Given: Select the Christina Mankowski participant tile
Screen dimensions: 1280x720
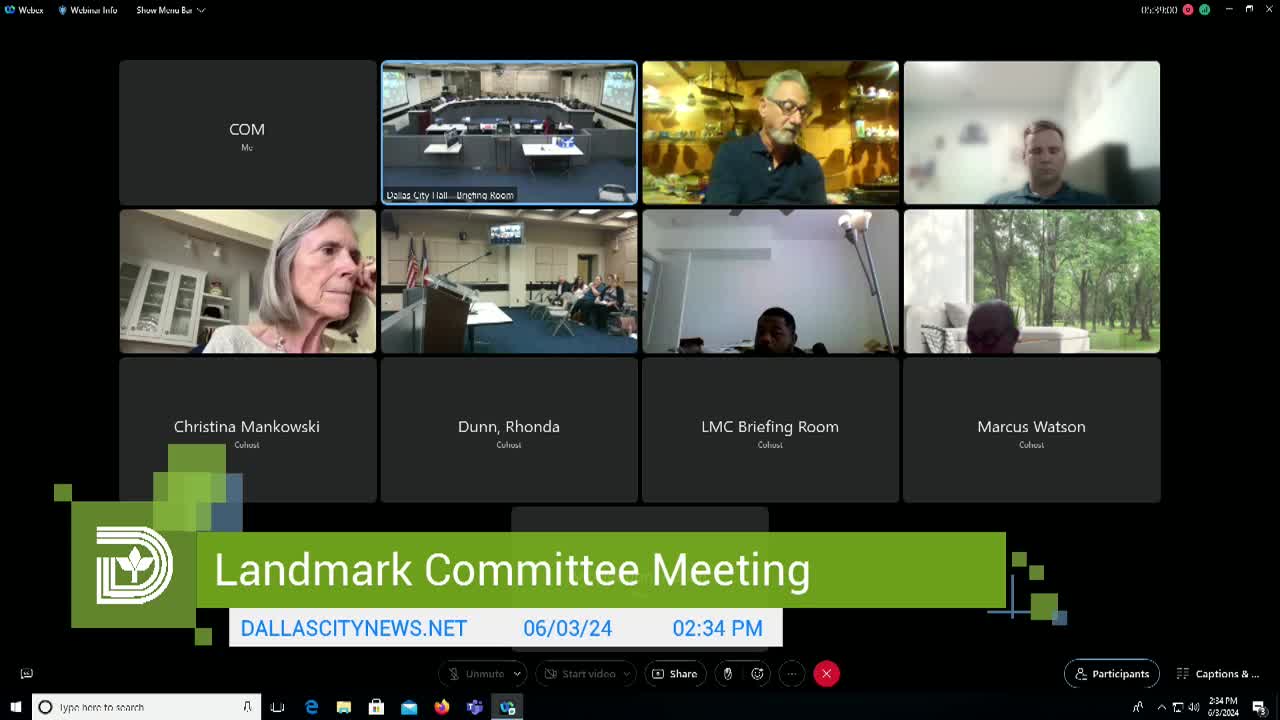Looking at the screenshot, I should [x=247, y=430].
